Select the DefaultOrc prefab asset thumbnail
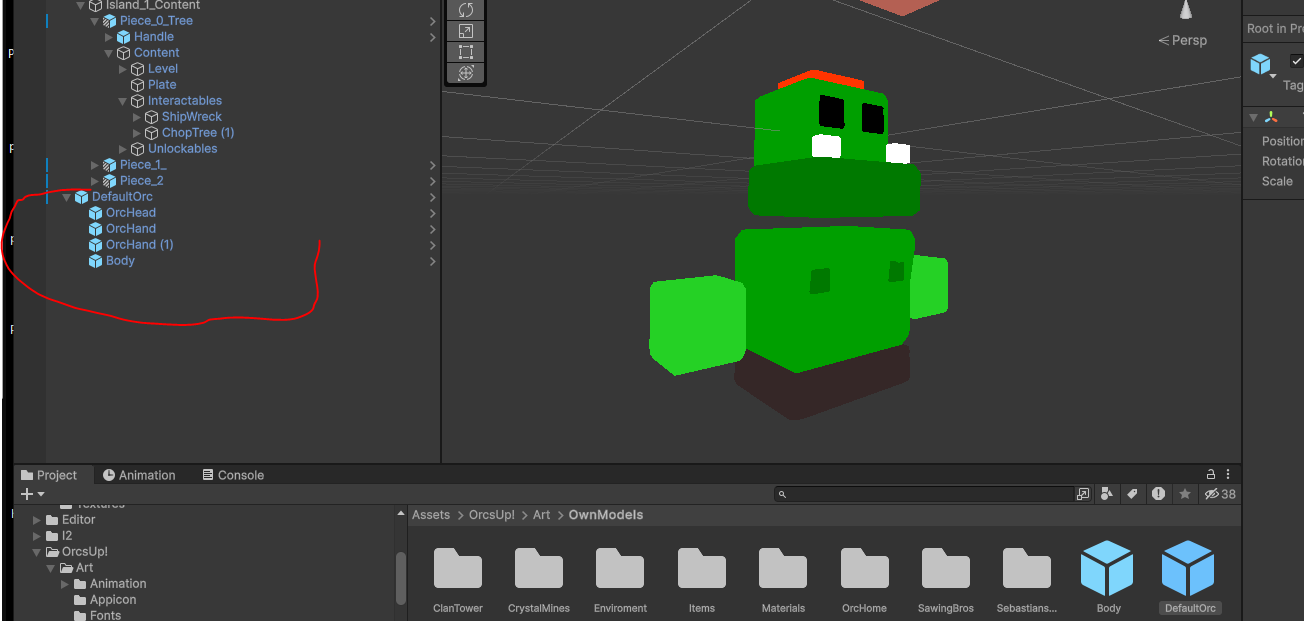 (1188, 568)
